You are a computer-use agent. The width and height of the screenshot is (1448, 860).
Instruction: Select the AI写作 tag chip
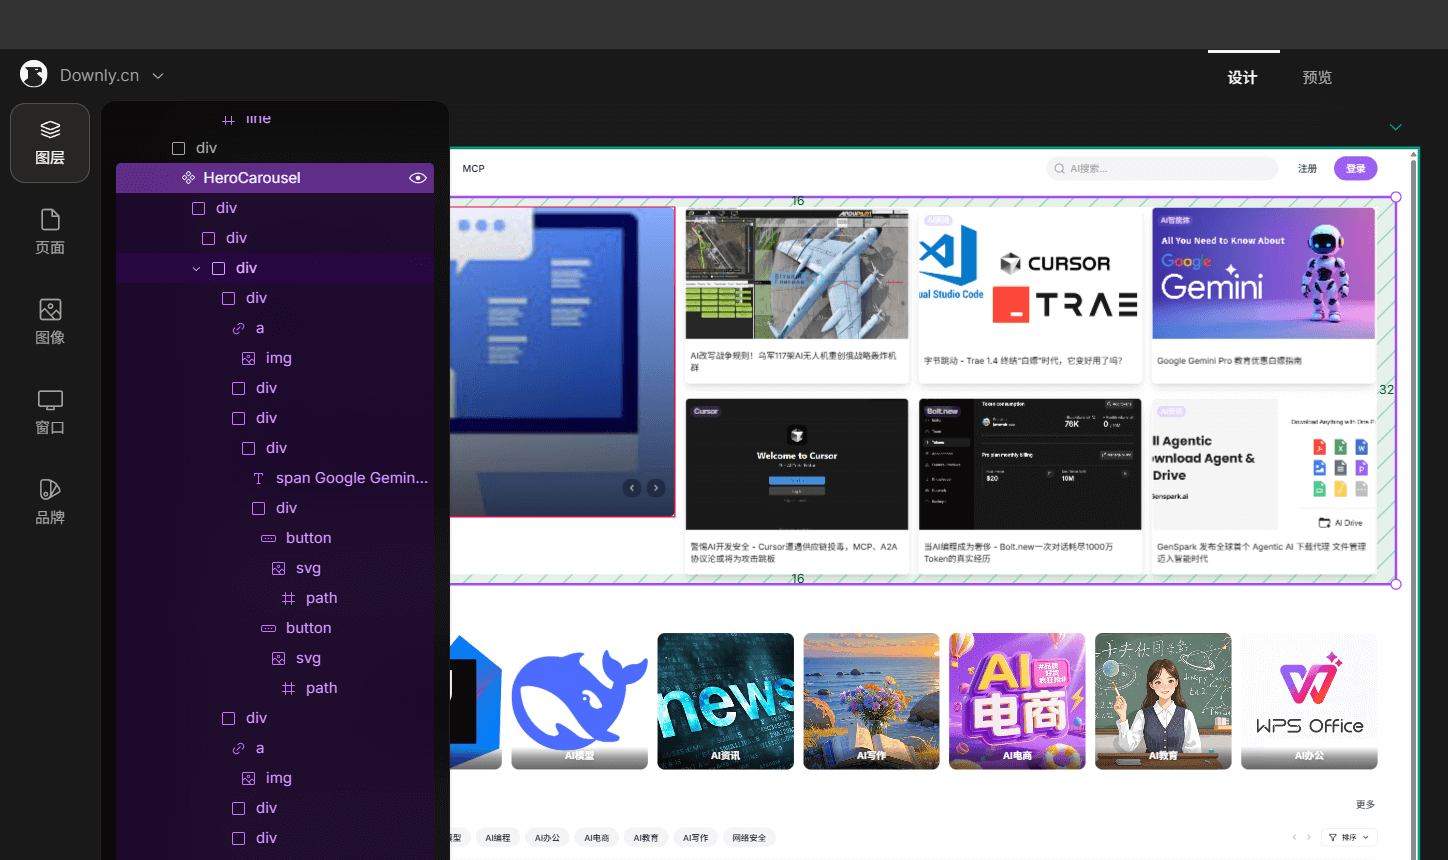pyautogui.click(x=695, y=838)
